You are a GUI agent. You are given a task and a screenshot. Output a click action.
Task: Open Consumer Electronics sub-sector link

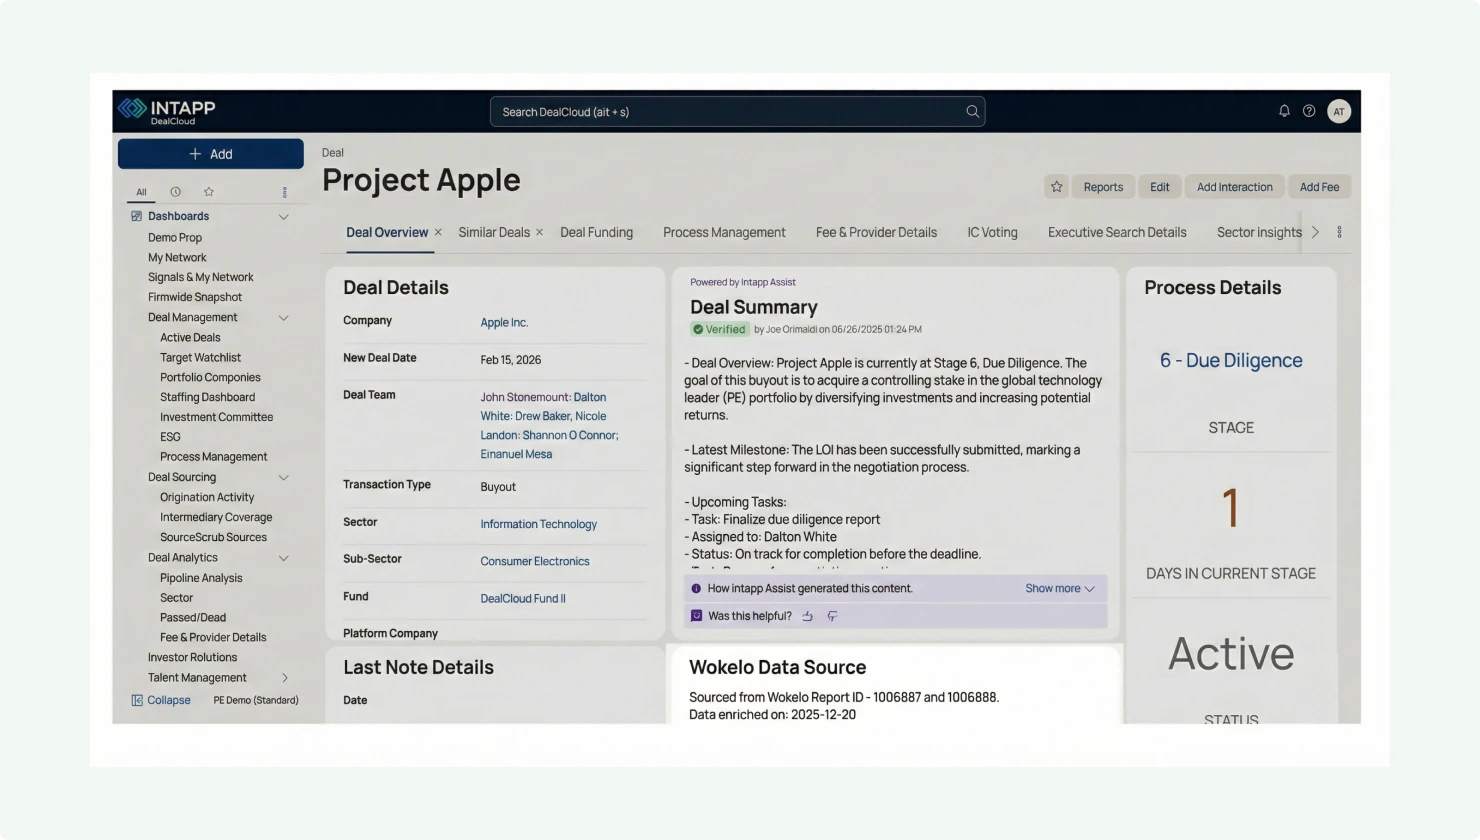click(535, 561)
